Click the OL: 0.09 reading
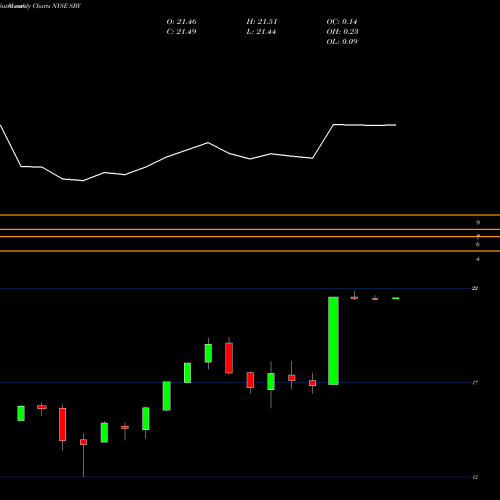 pyautogui.click(x=342, y=42)
